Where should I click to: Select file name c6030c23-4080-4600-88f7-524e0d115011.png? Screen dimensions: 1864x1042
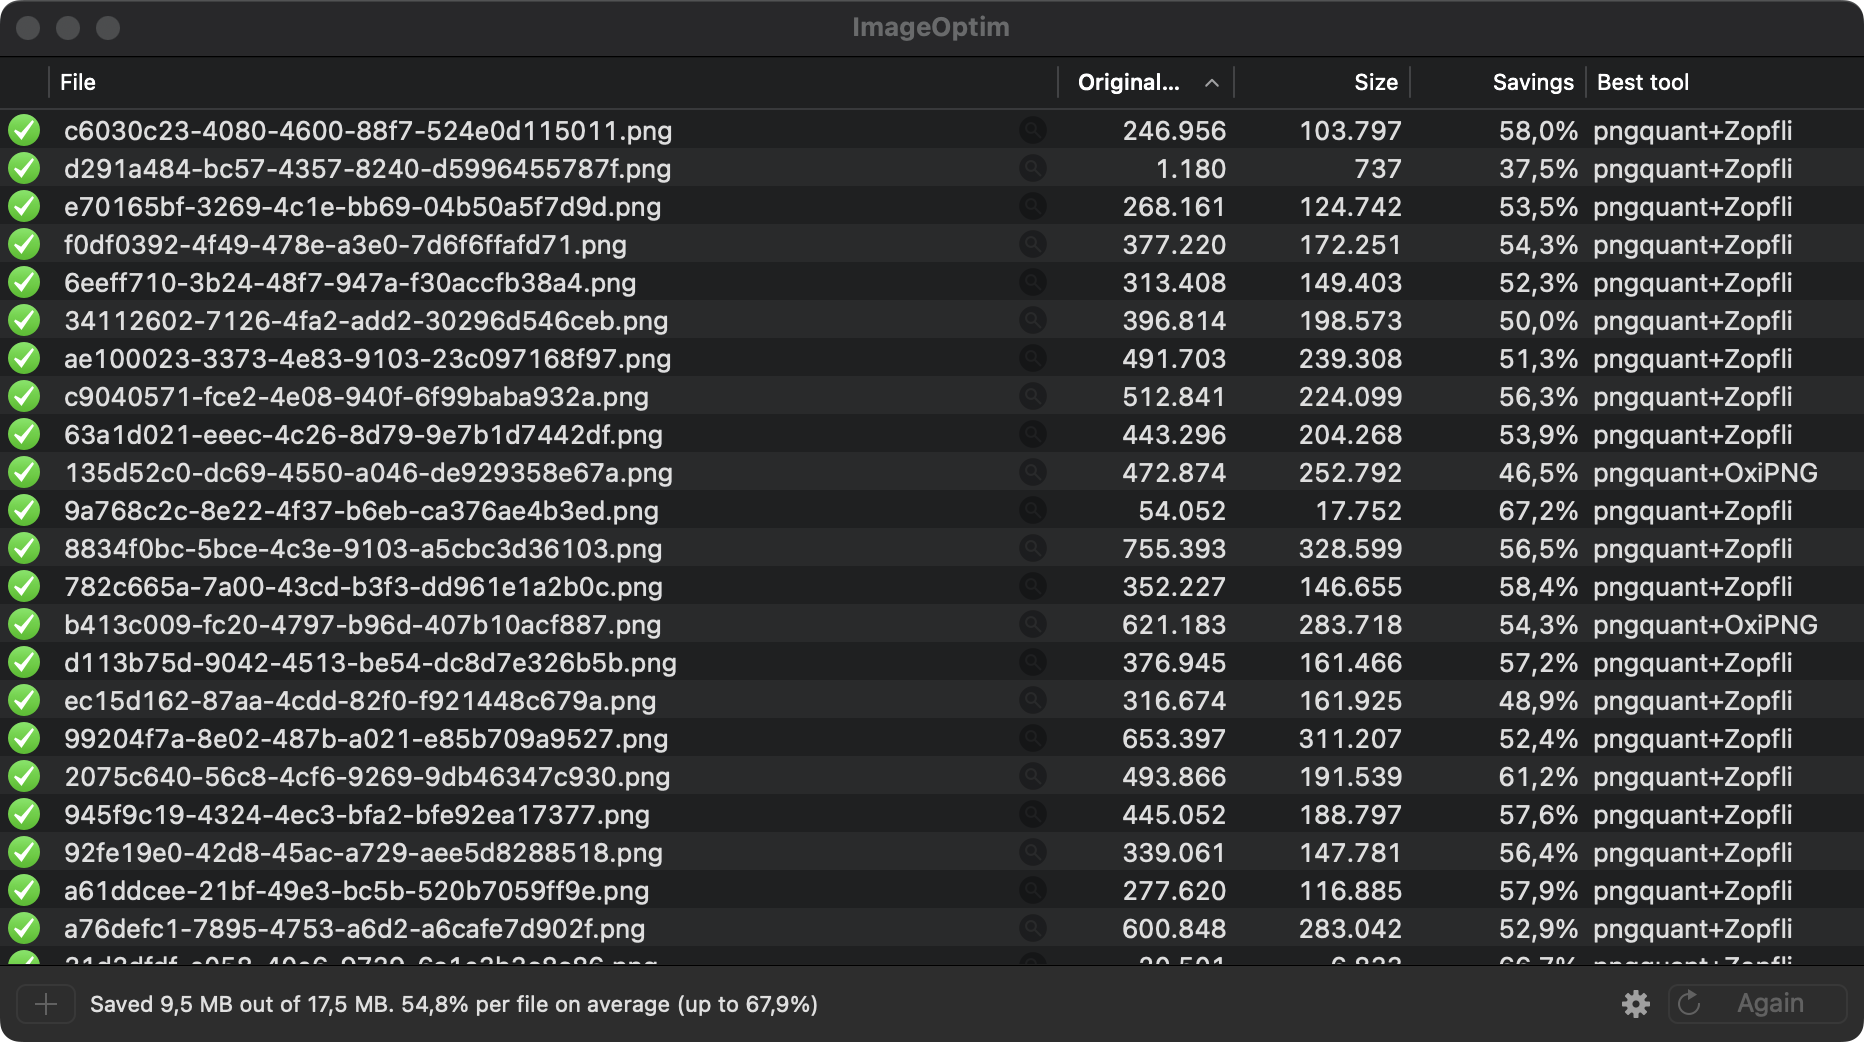[368, 131]
